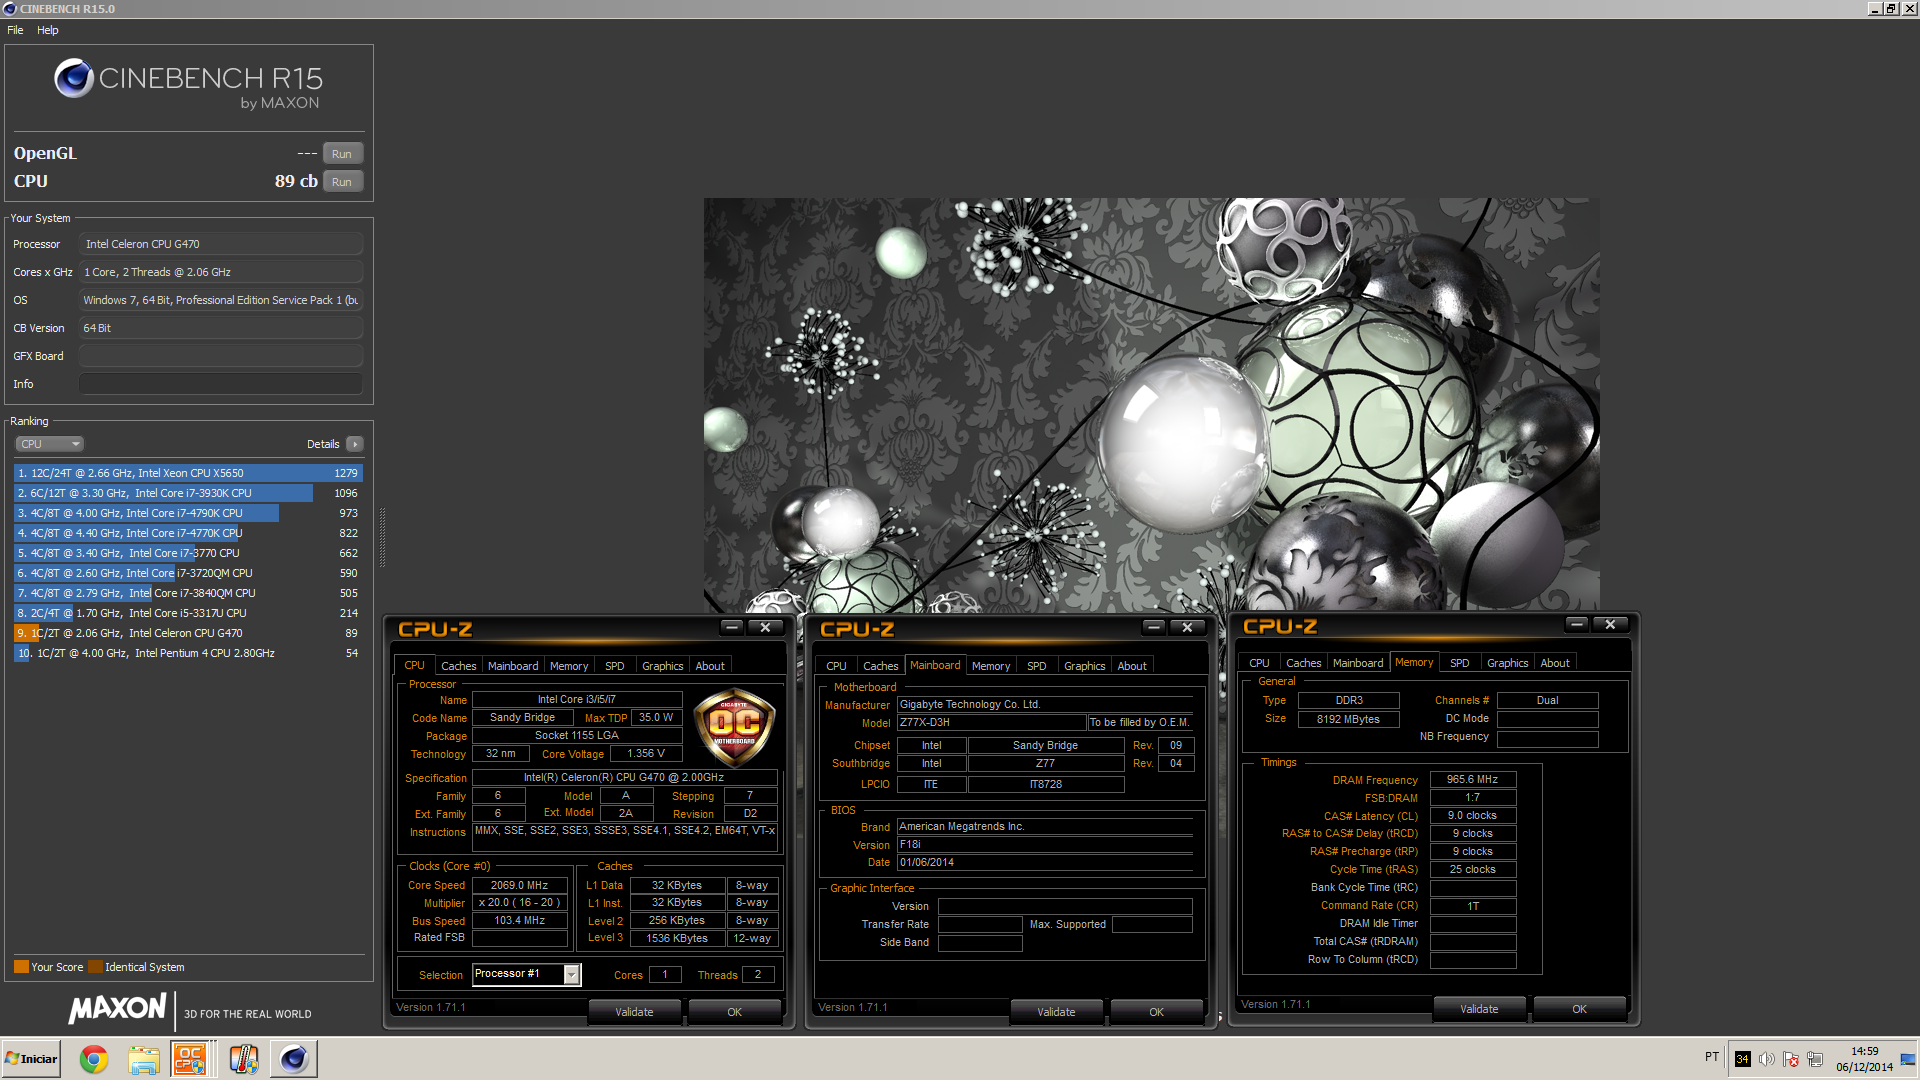Click OK in the left CPU-Z window
This screenshot has height=1080, width=1920.
pyautogui.click(x=735, y=1012)
